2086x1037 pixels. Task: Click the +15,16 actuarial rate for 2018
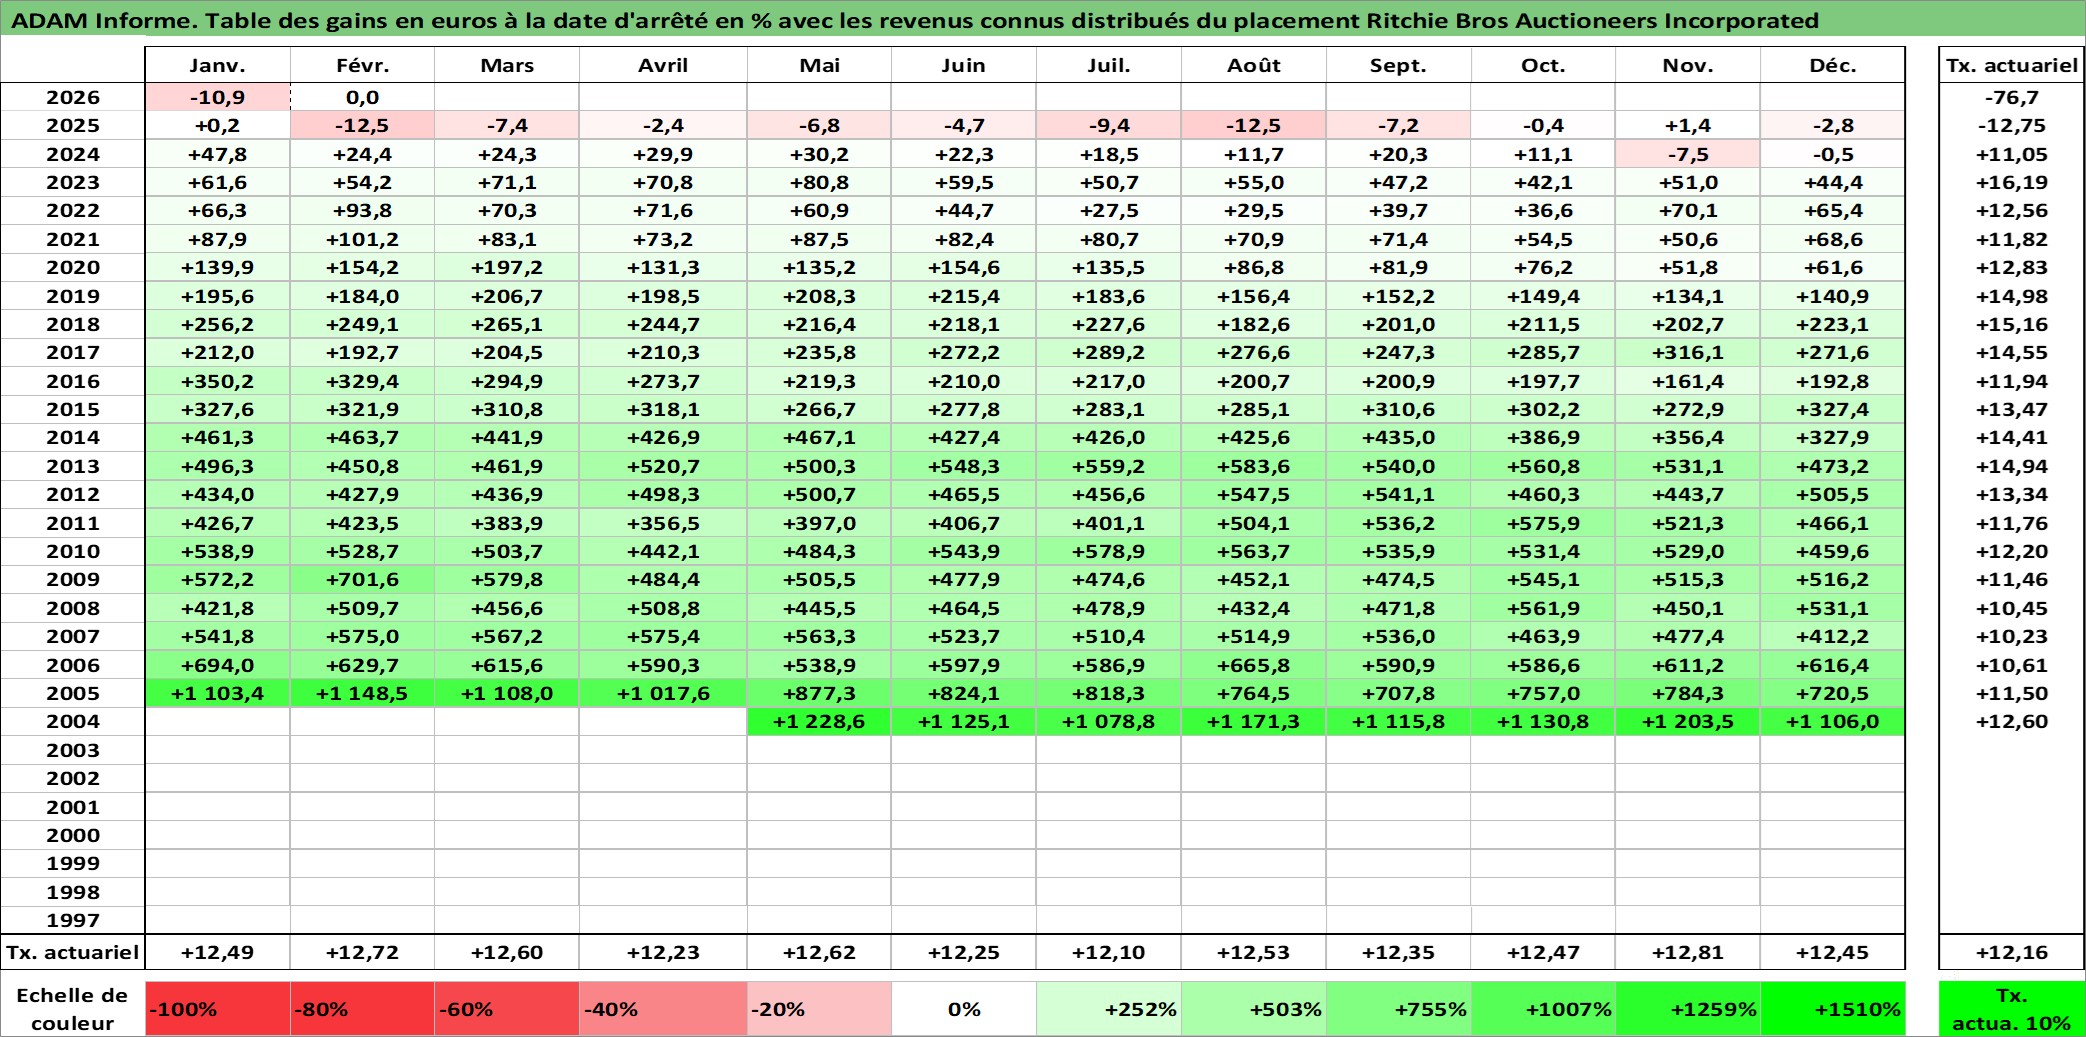pyautogui.click(x=2012, y=324)
